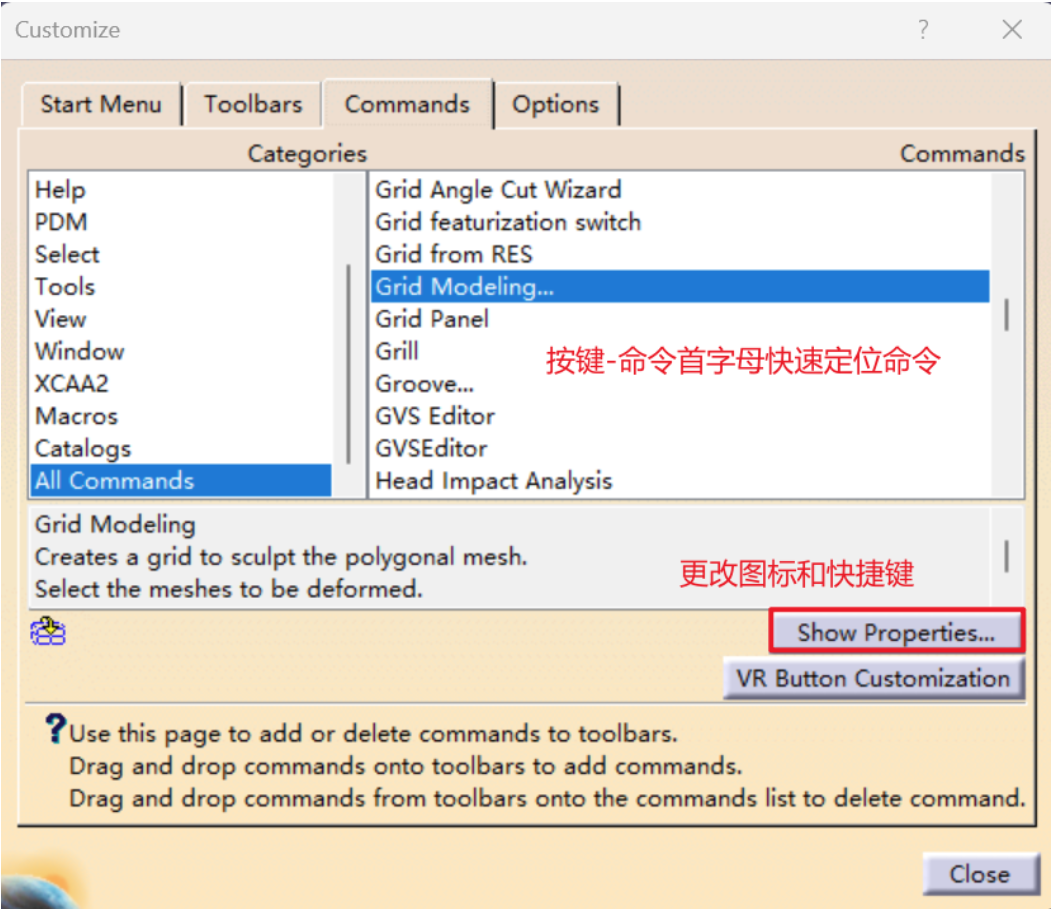Switch to the Start Menu tab
1051x909 pixels.
(101, 105)
